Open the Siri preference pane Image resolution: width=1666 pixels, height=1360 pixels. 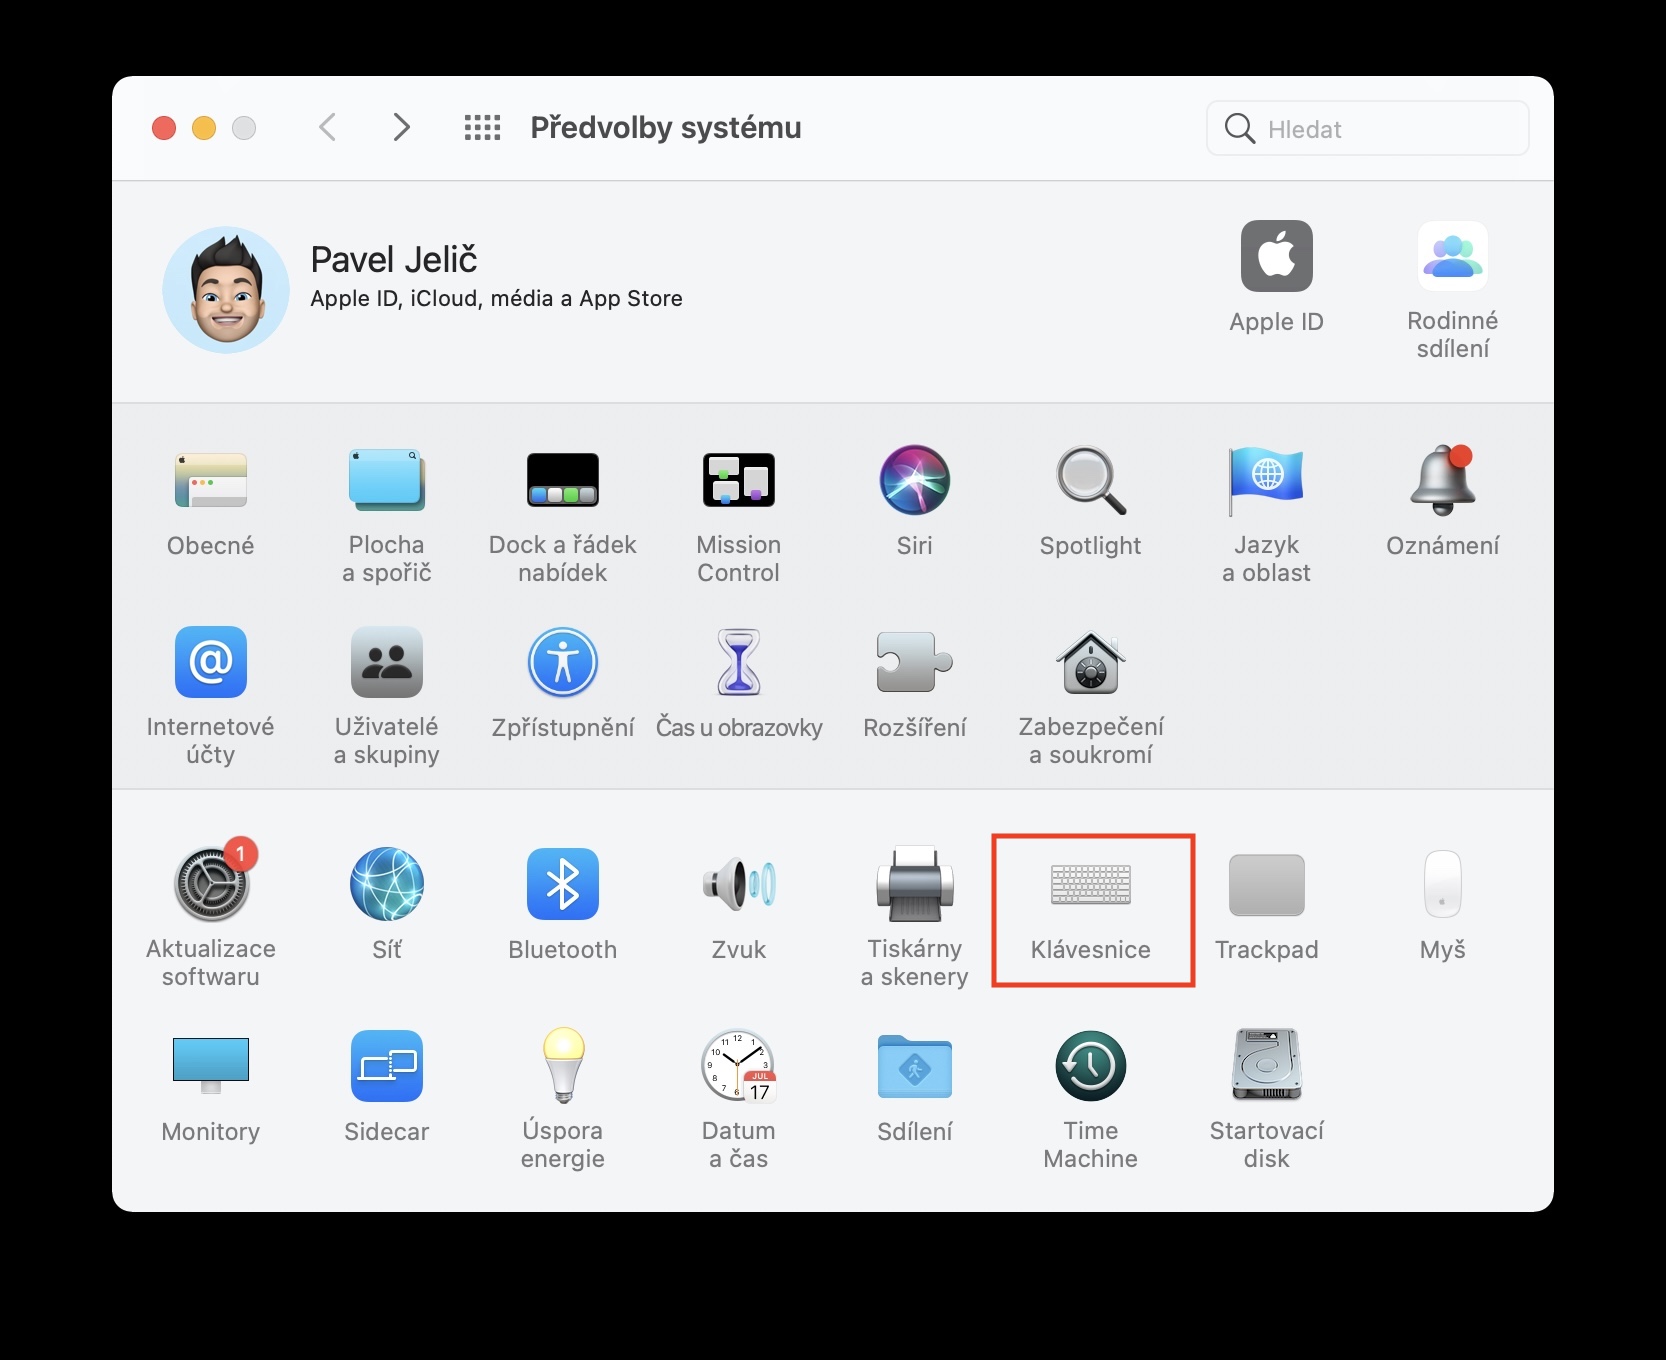pos(915,502)
